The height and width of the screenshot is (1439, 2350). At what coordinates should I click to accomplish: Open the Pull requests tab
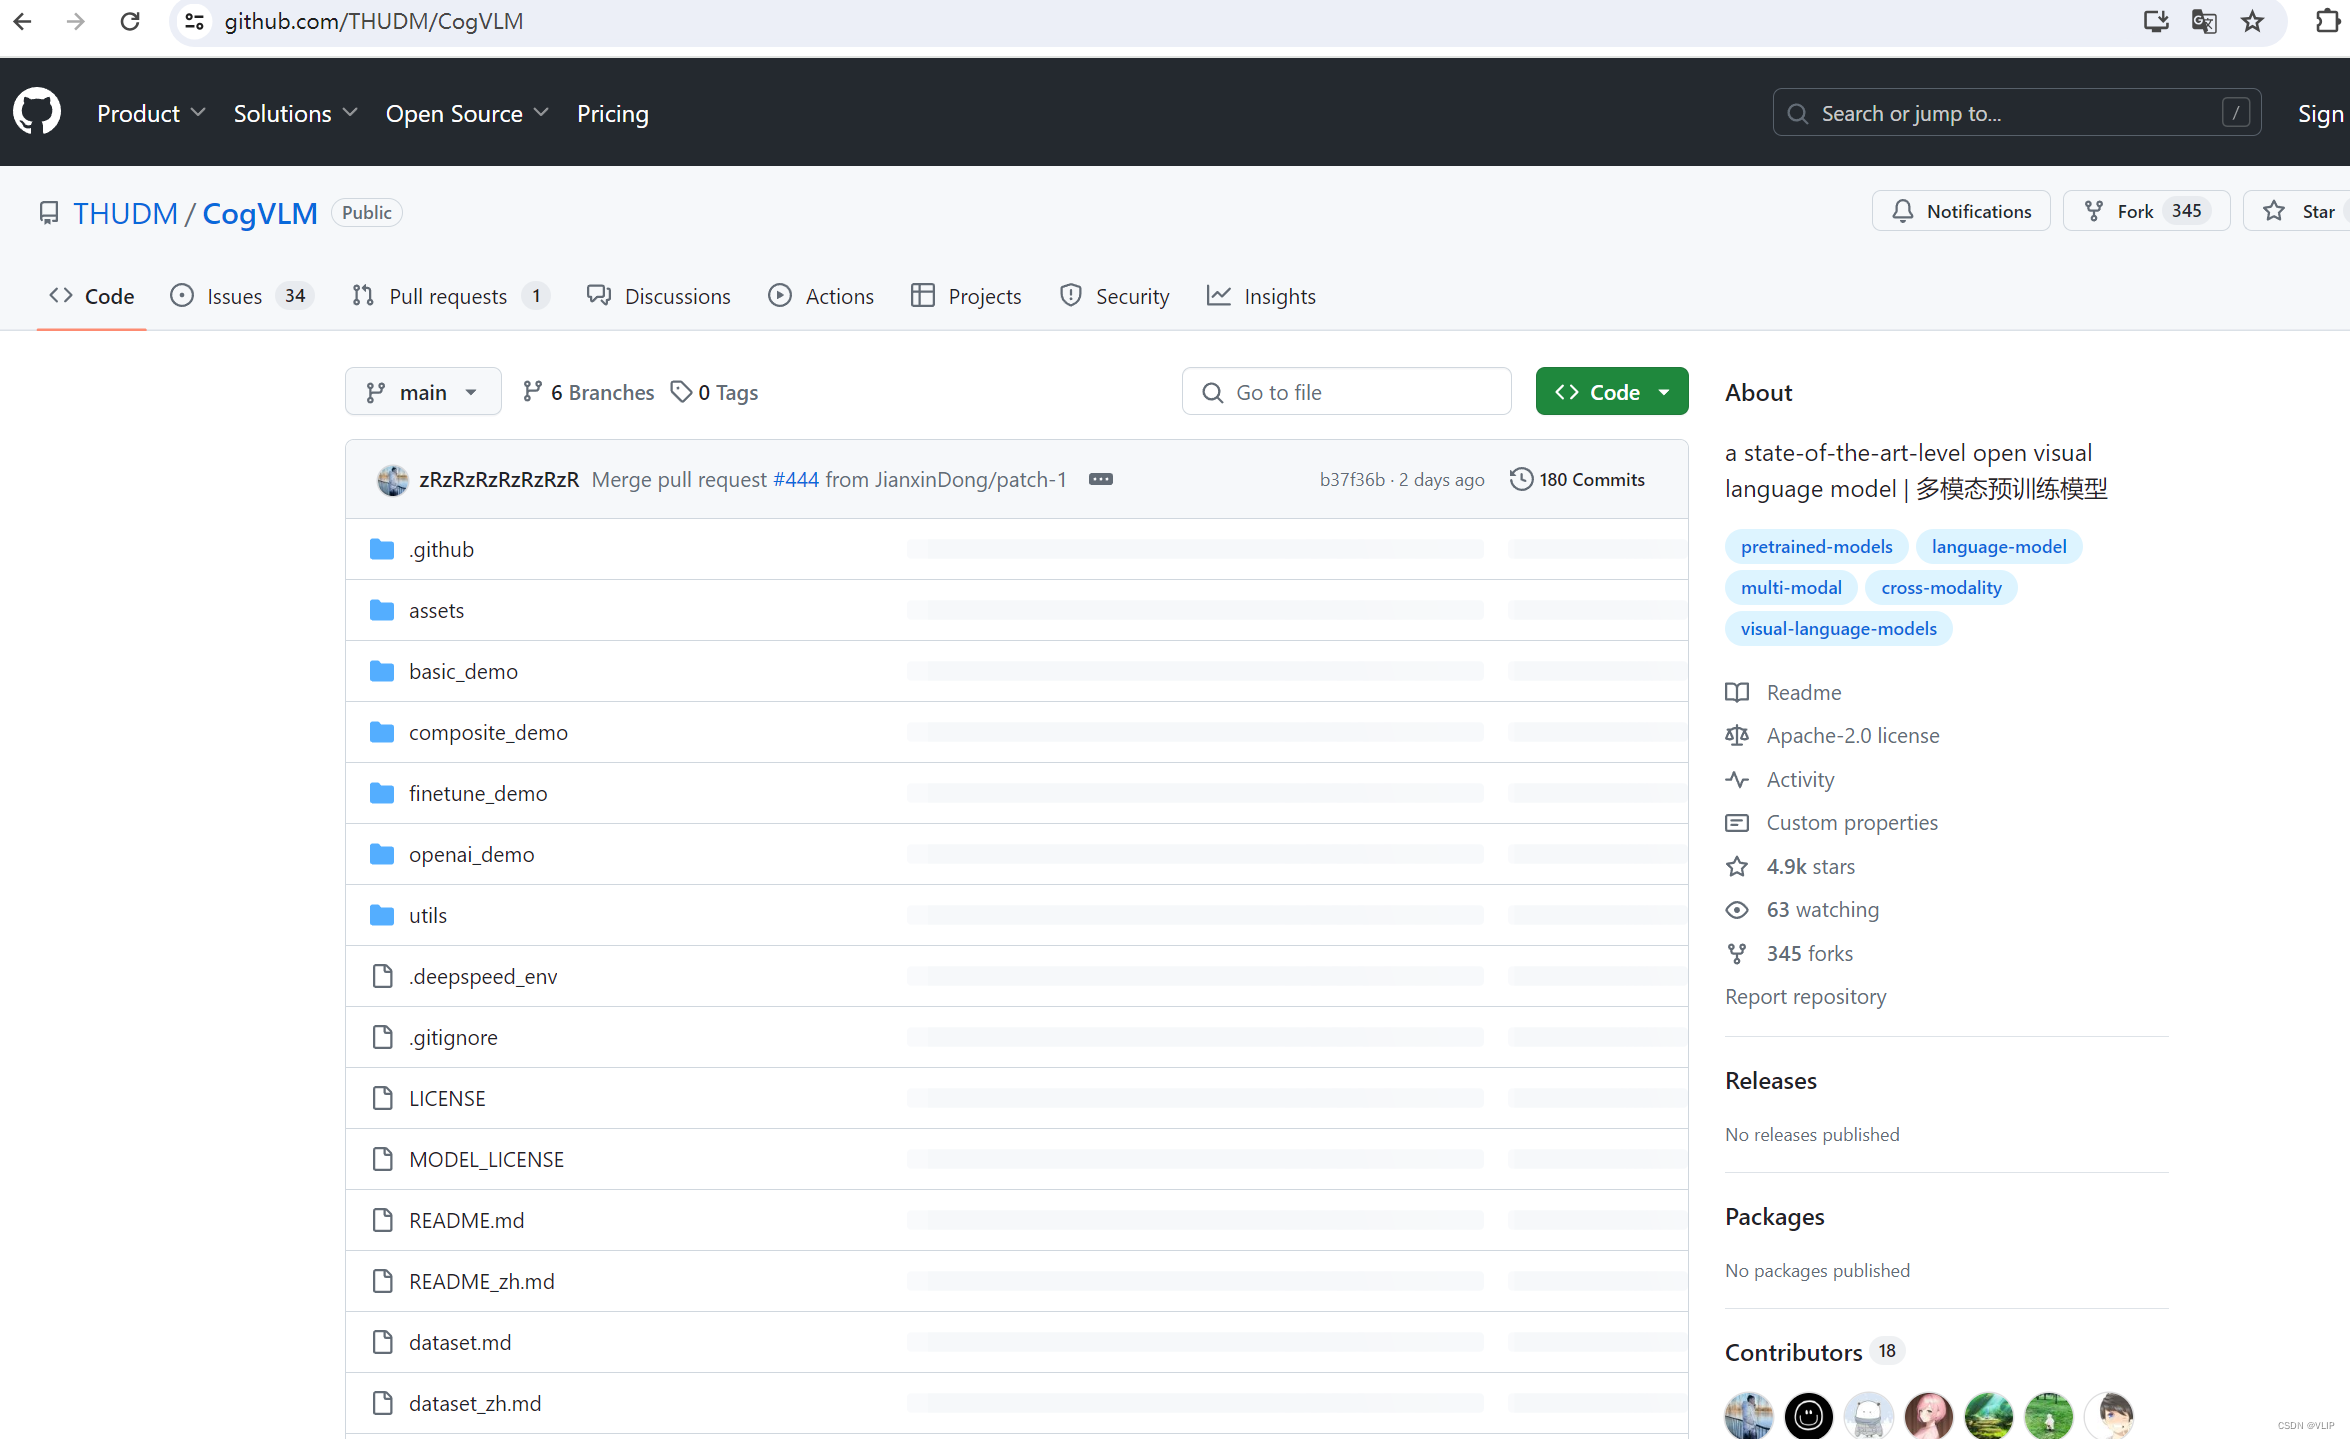pos(449,296)
